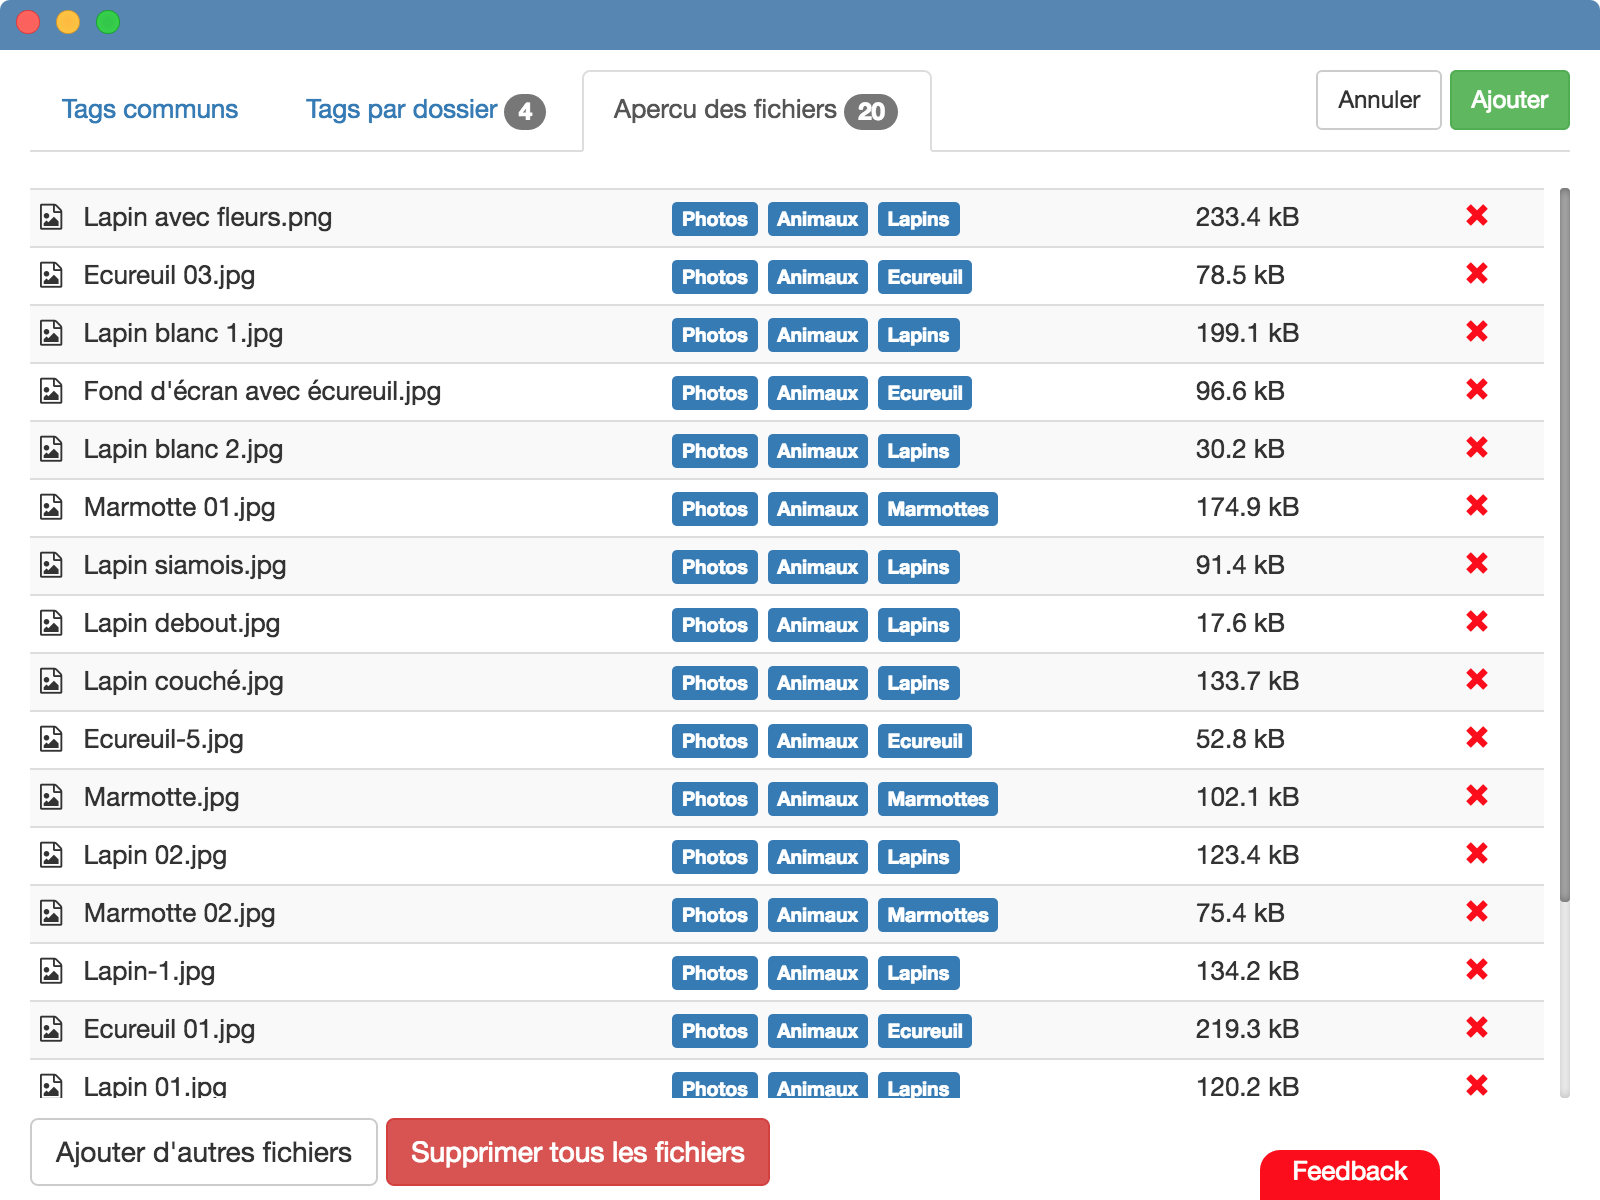Click the green "Ajouter" button
Screen dimensions: 1600x1200
point(1509,100)
